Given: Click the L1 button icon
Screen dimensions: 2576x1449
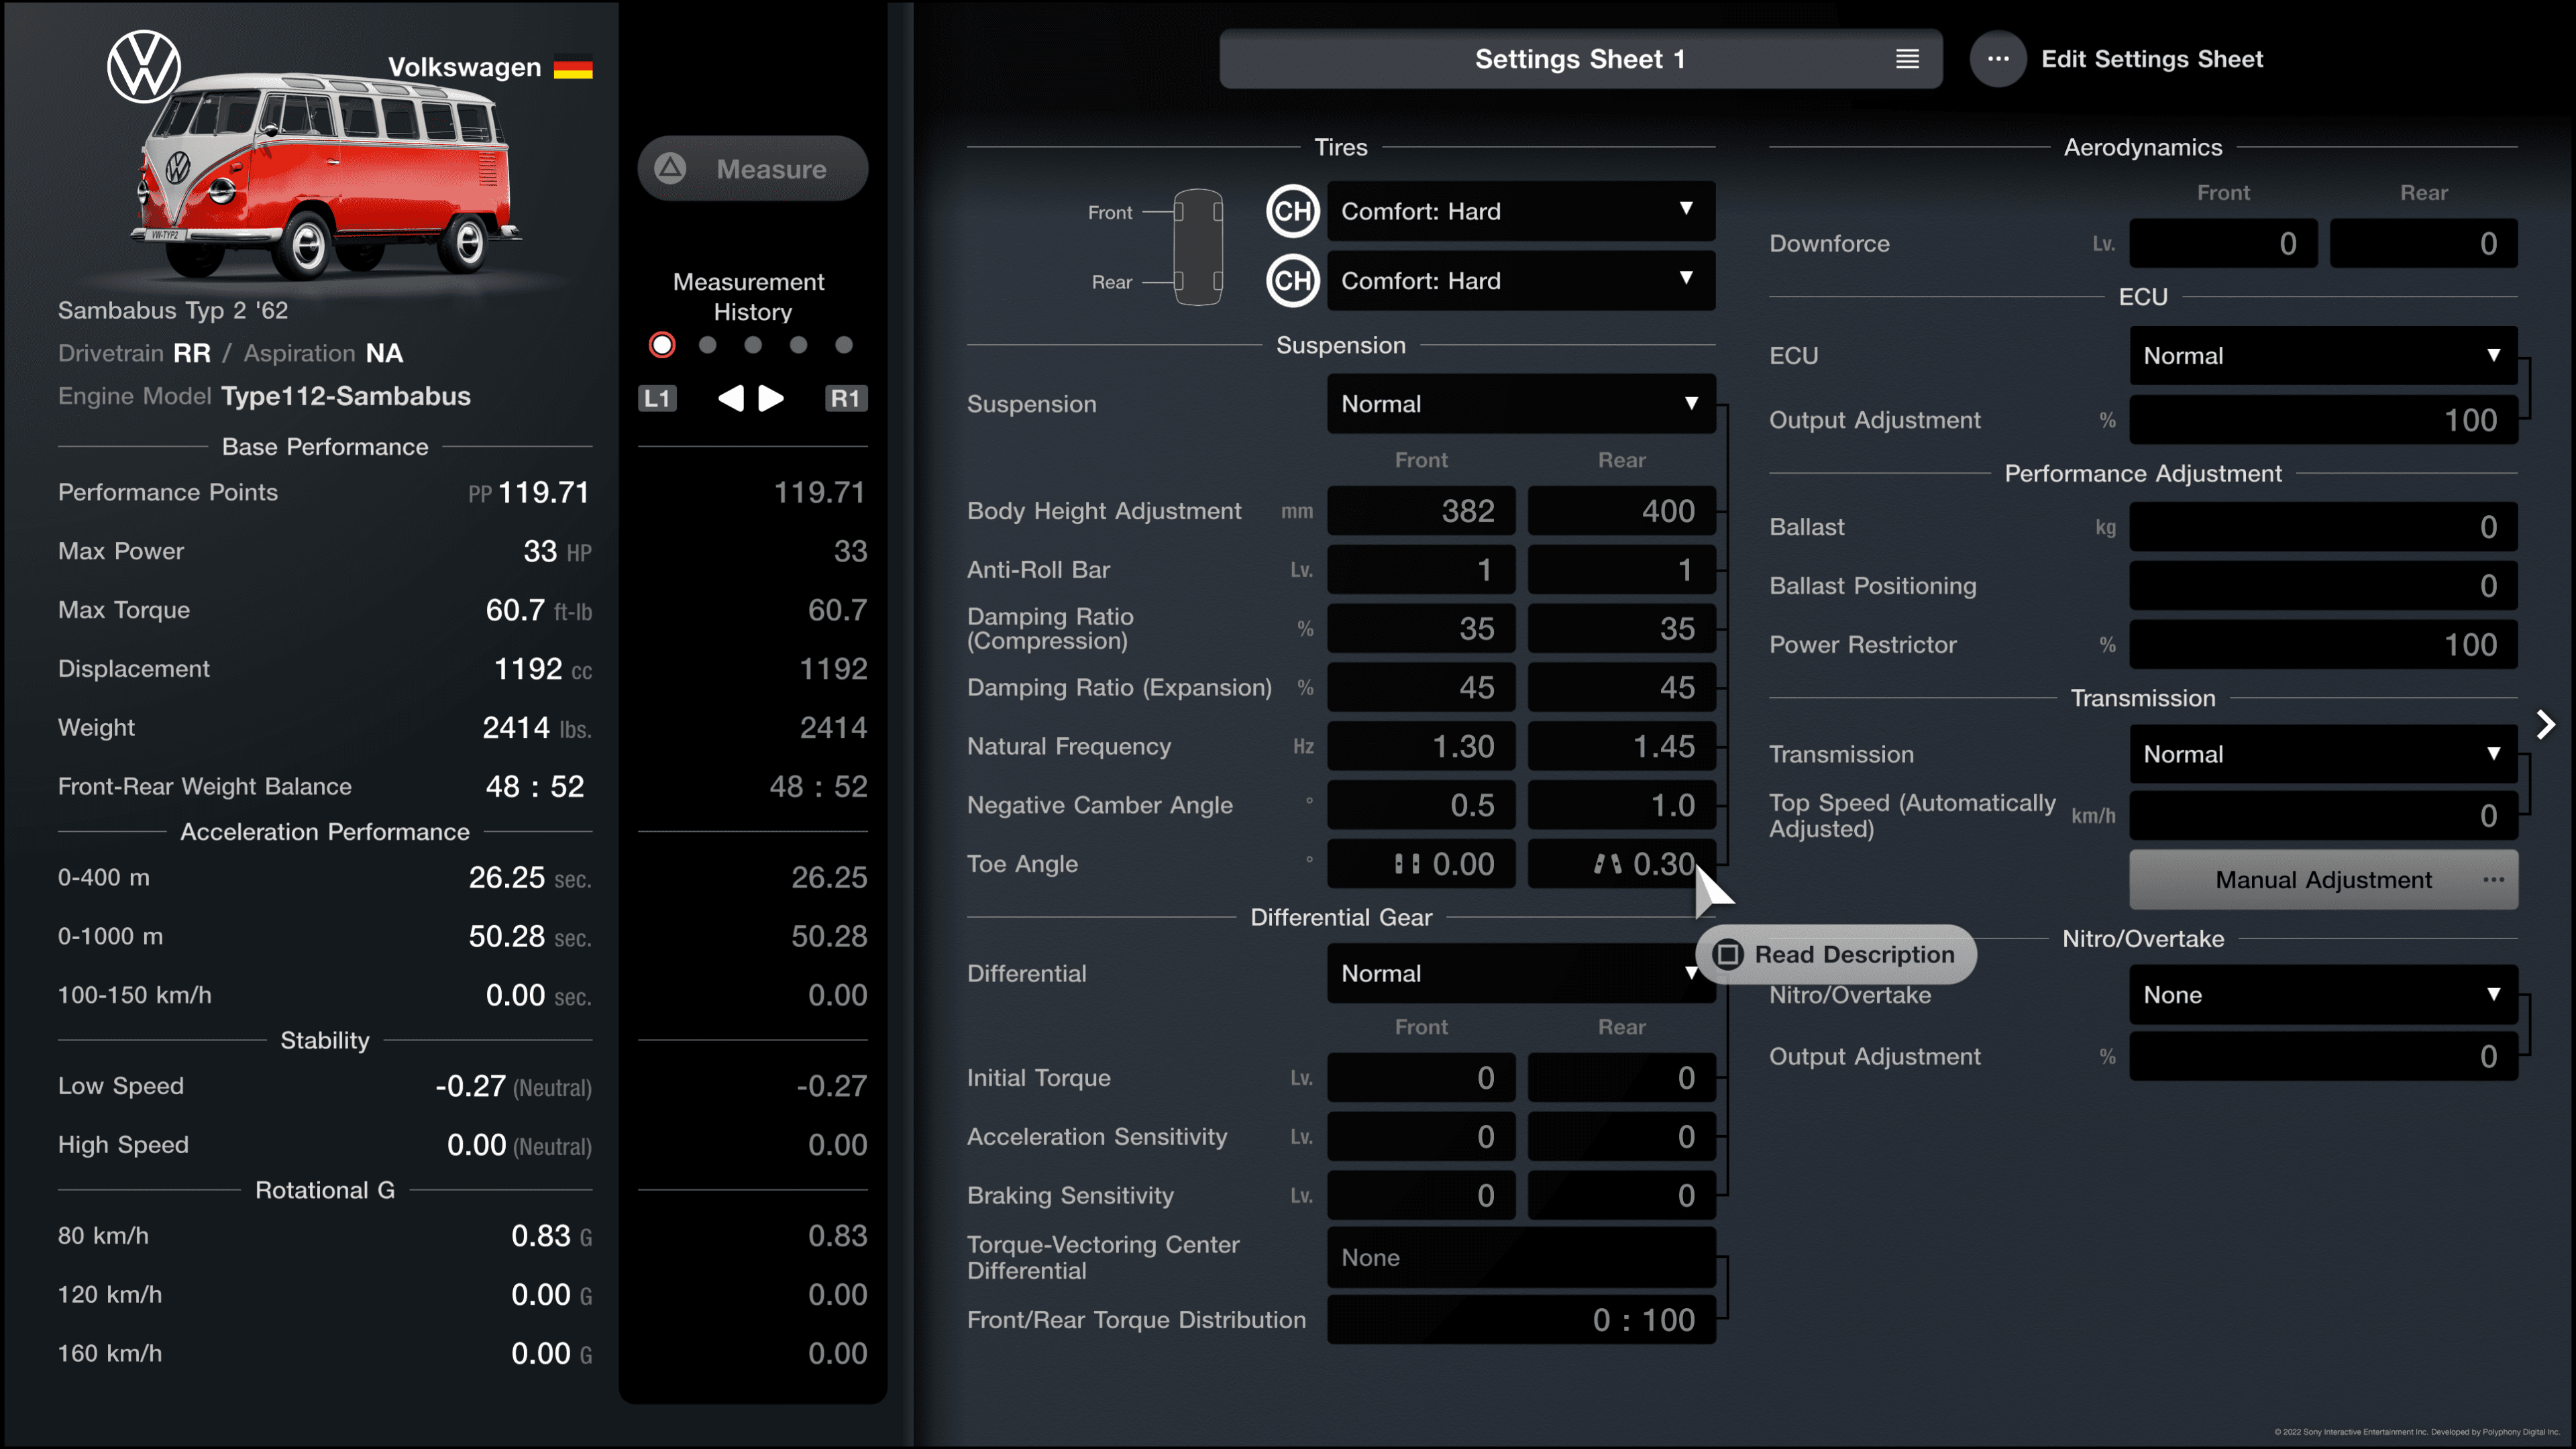Looking at the screenshot, I should [657, 398].
